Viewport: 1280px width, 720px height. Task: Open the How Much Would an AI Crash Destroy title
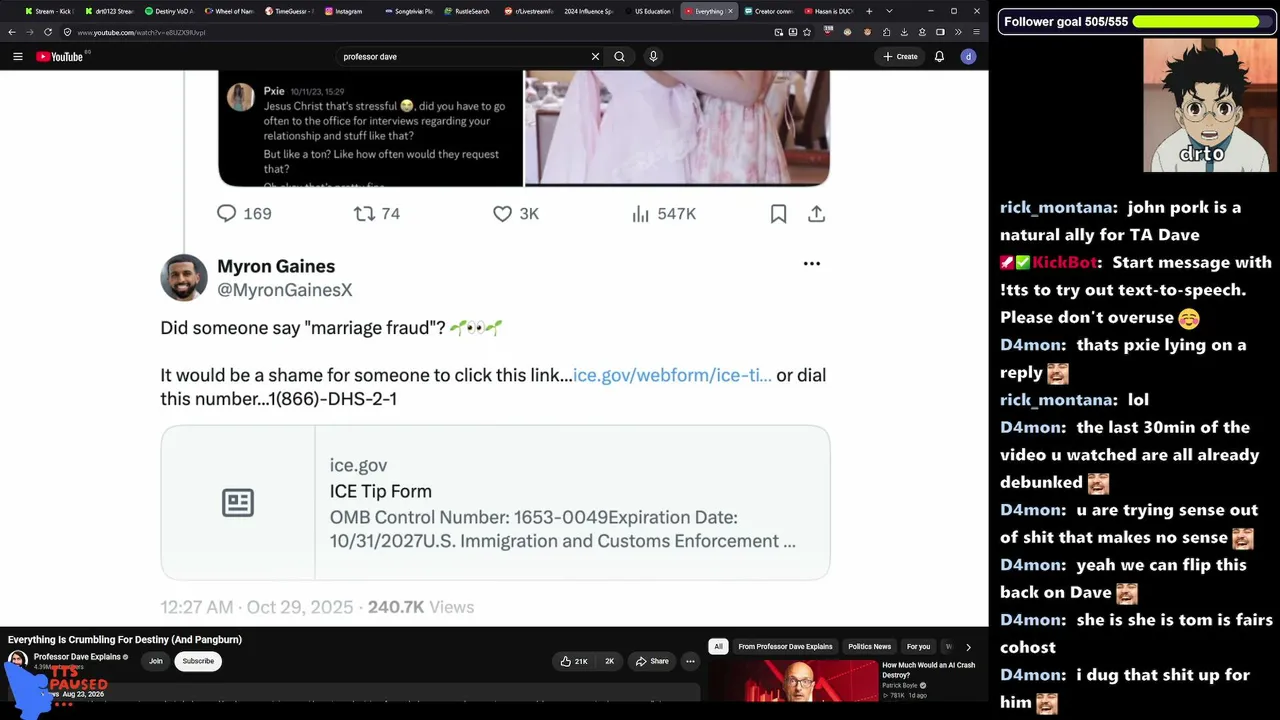point(929,670)
